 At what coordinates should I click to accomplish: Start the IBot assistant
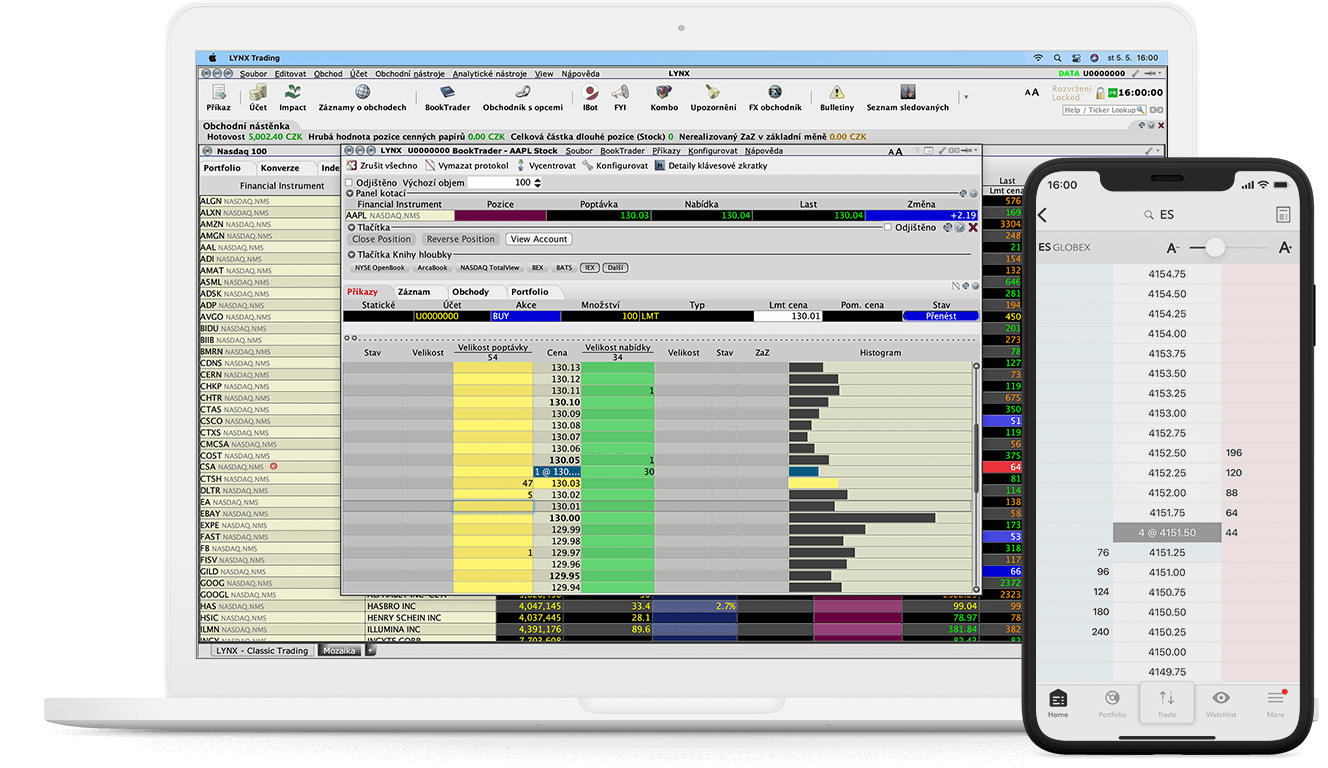point(590,97)
